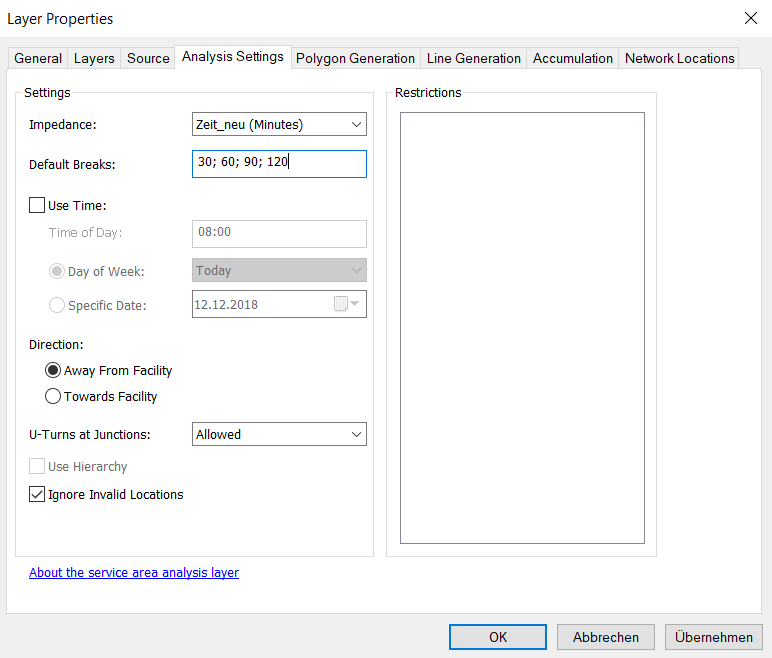Open the Source tab

point(148,58)
